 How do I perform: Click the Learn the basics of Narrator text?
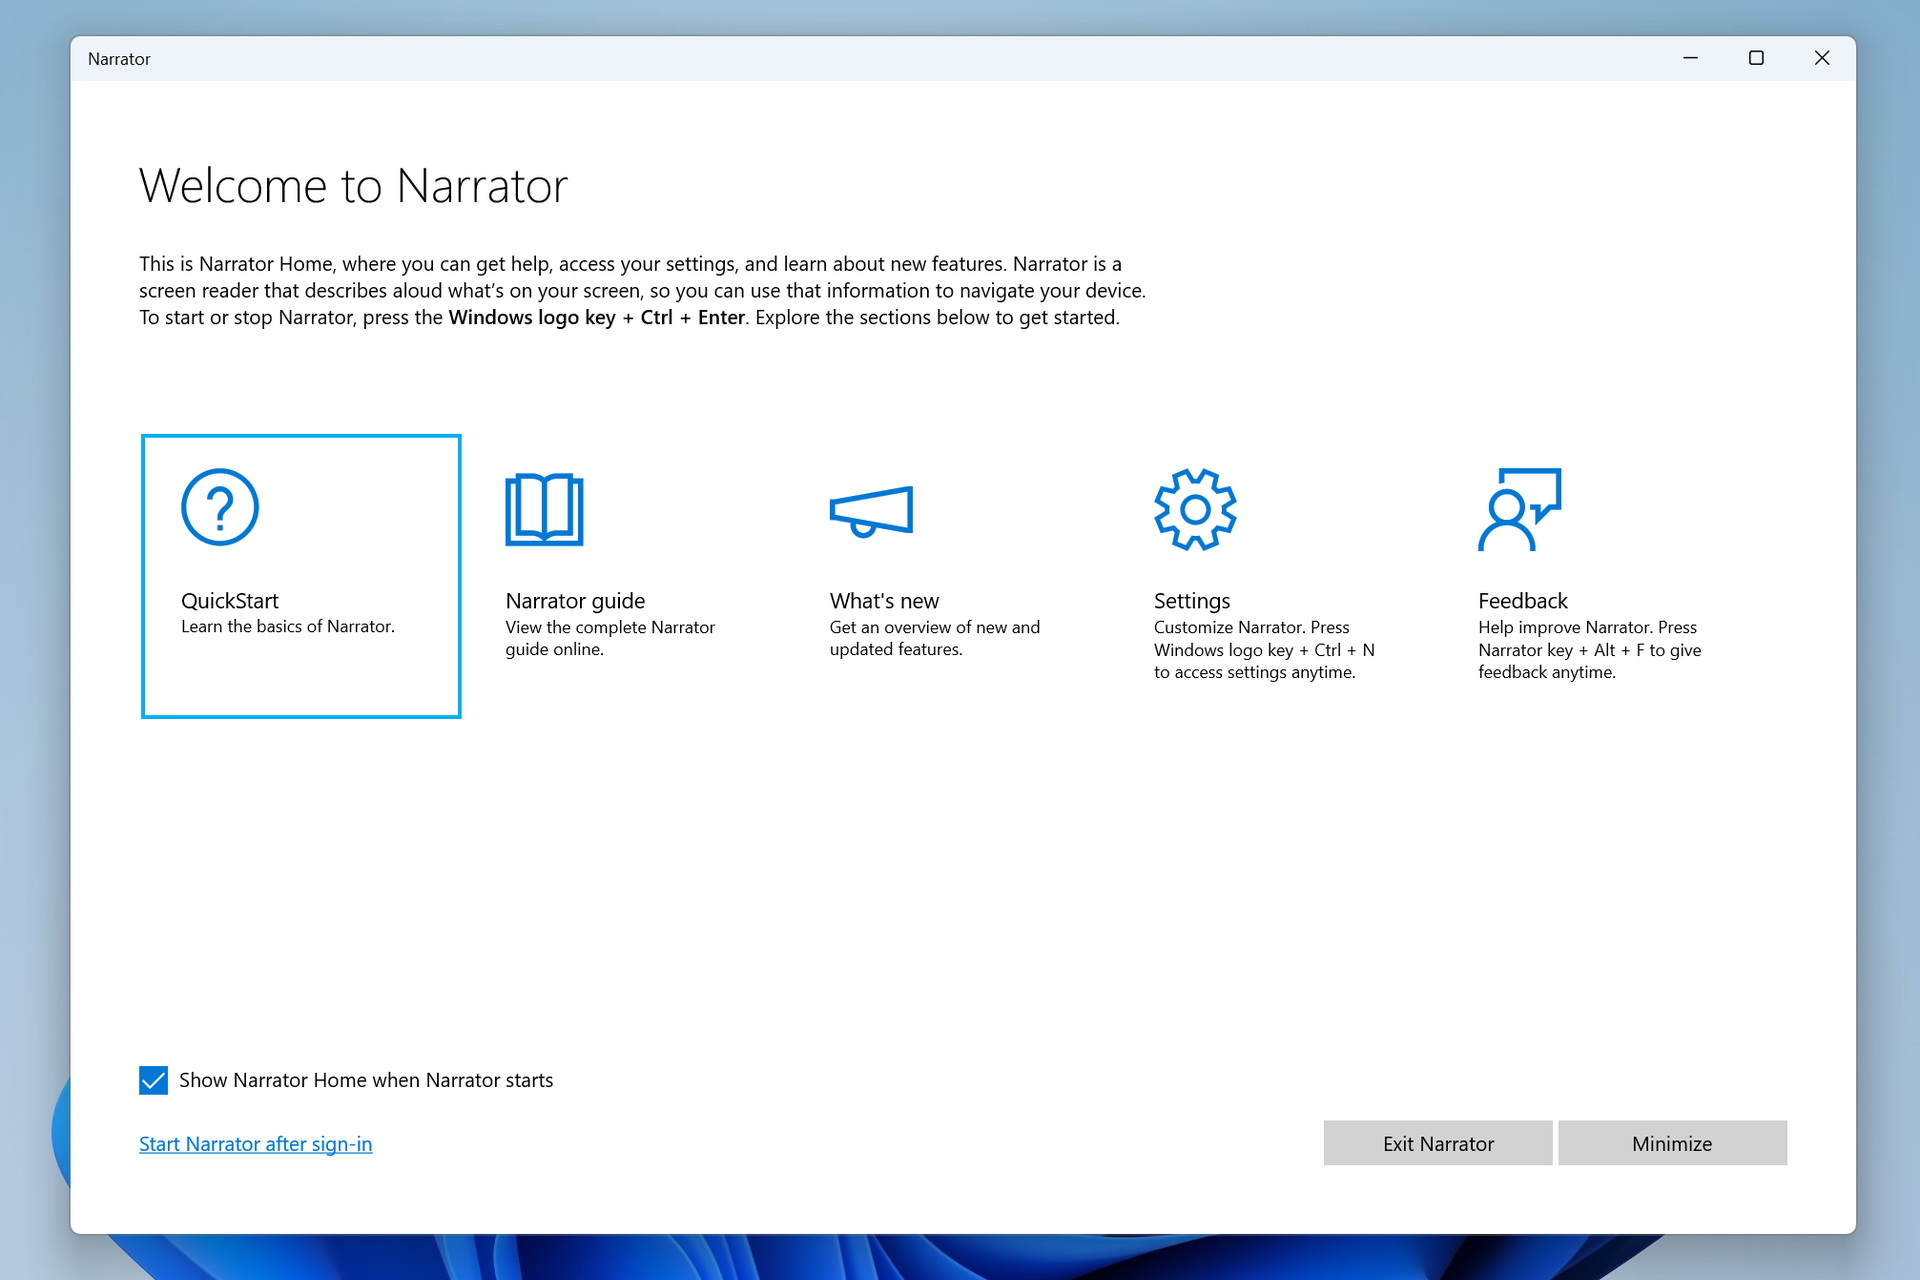(x=288, y=626)
